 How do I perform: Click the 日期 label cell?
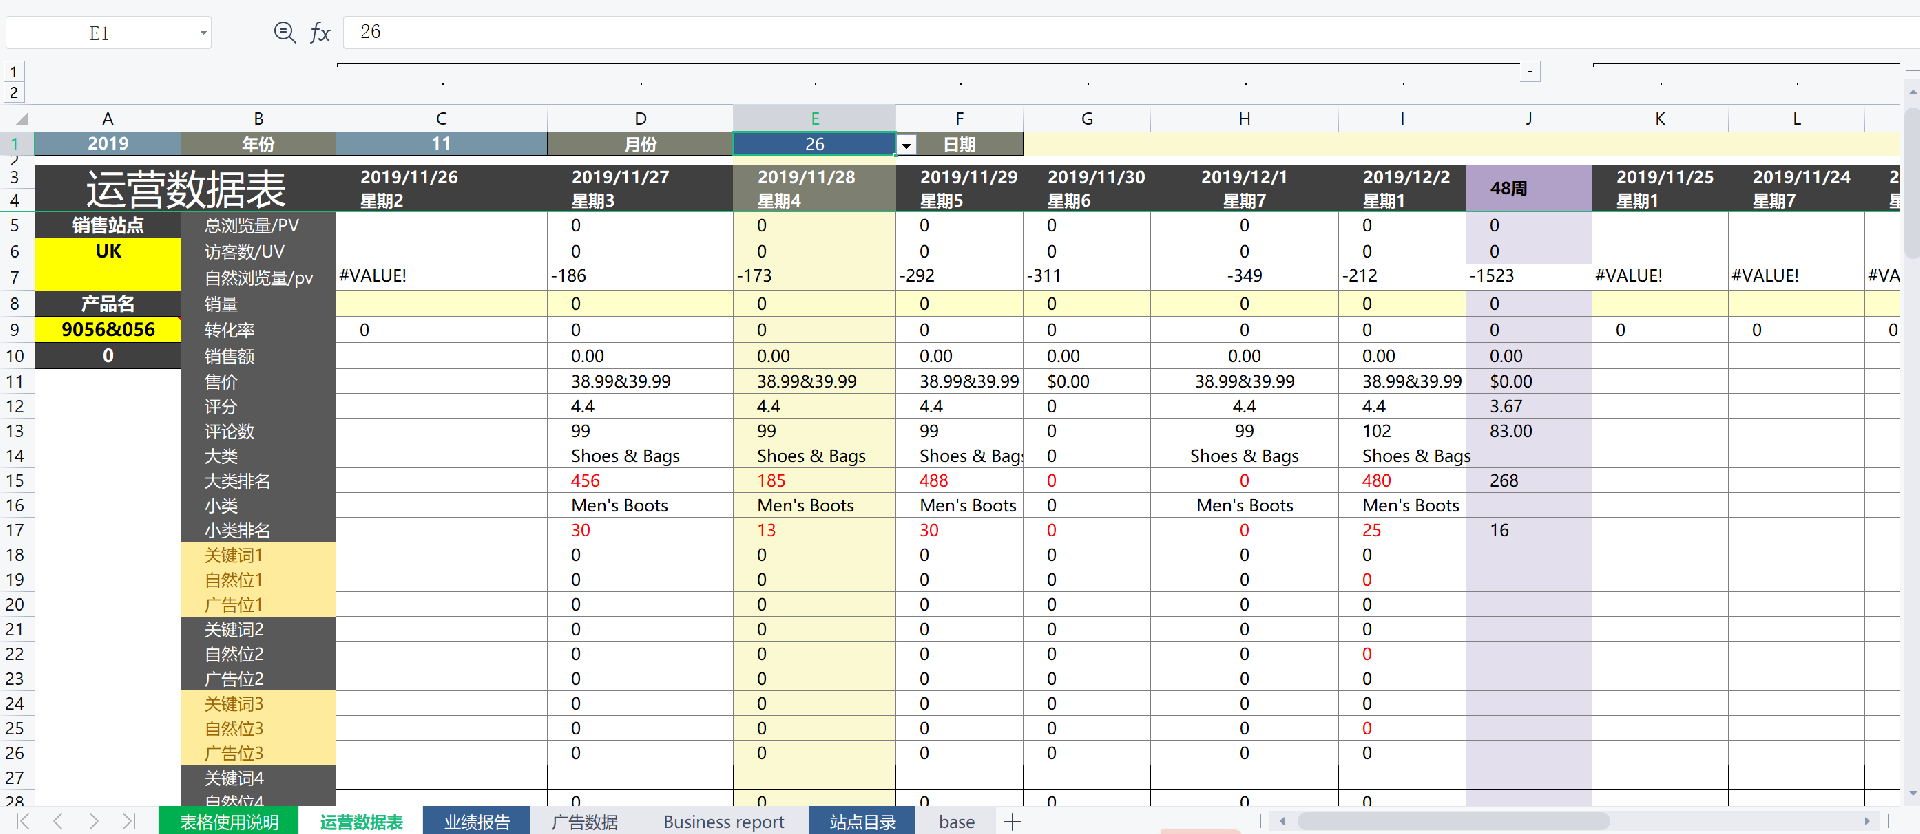click(x=959, y=144)
